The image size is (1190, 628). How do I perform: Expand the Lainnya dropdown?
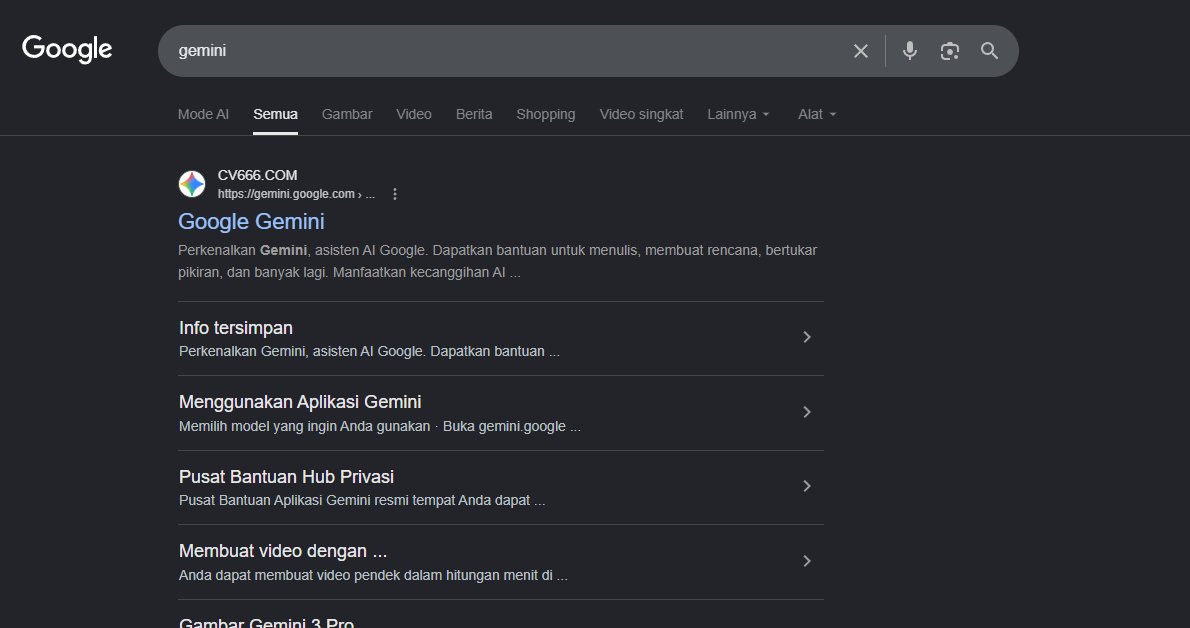(738, 114)
